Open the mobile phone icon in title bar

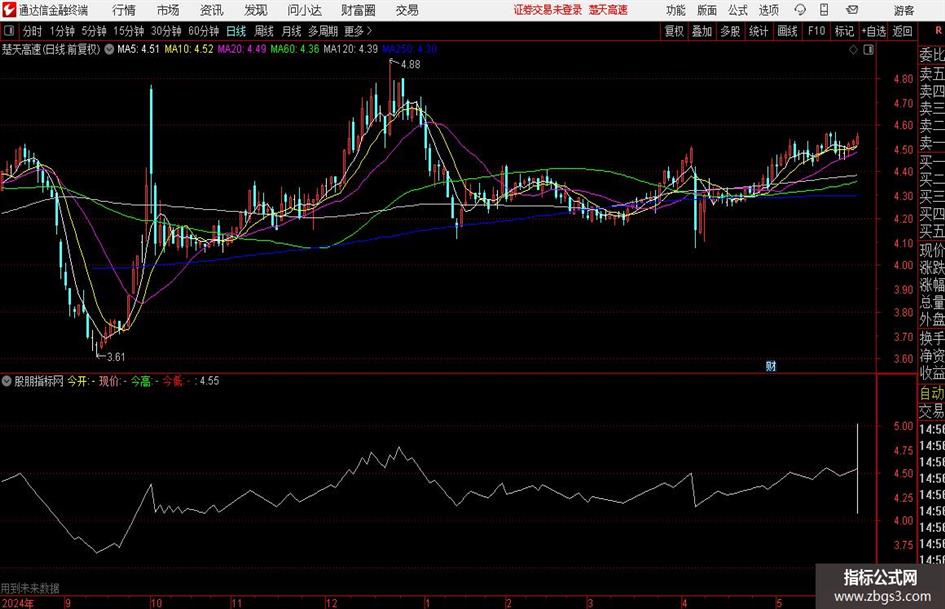pos(824,10)
